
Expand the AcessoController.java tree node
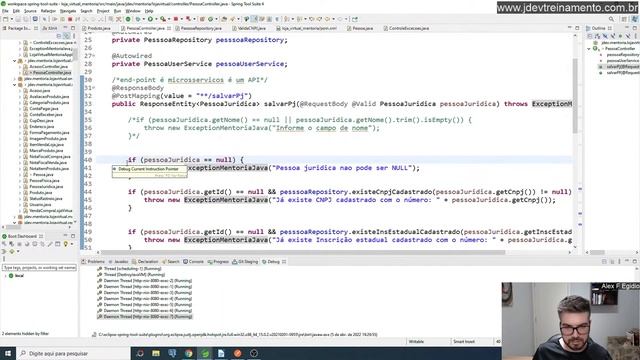click(20, 67)
